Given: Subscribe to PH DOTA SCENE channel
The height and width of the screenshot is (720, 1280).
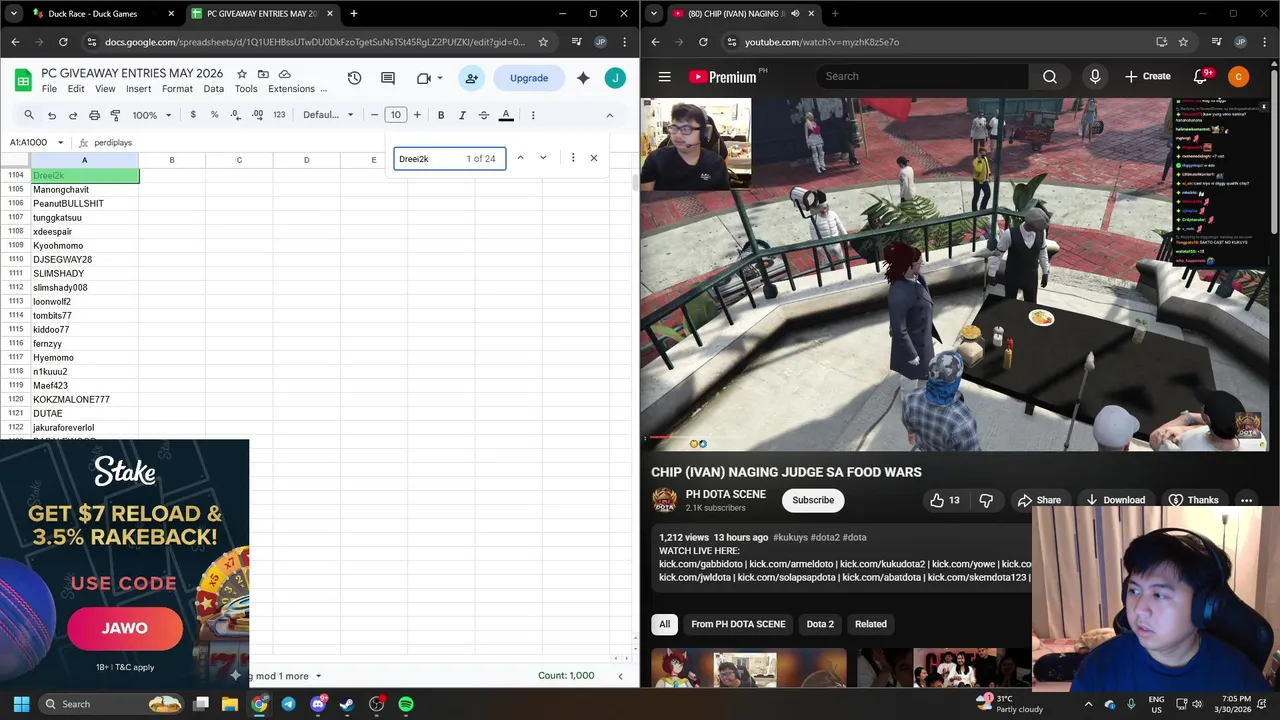Looking at the screenshot, I should pyautogui.click(x=813, y=500).
